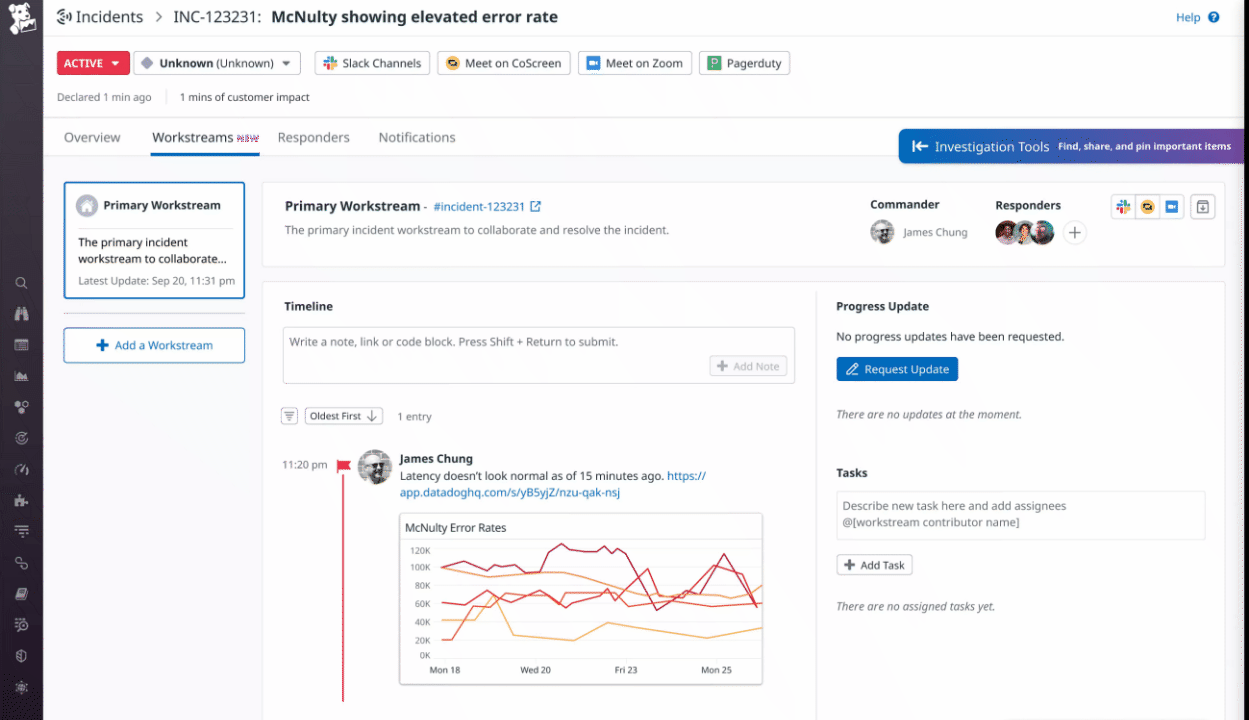The image size is (1249, 720).
Task: Click the Add Task button
Action: [874, 565]
